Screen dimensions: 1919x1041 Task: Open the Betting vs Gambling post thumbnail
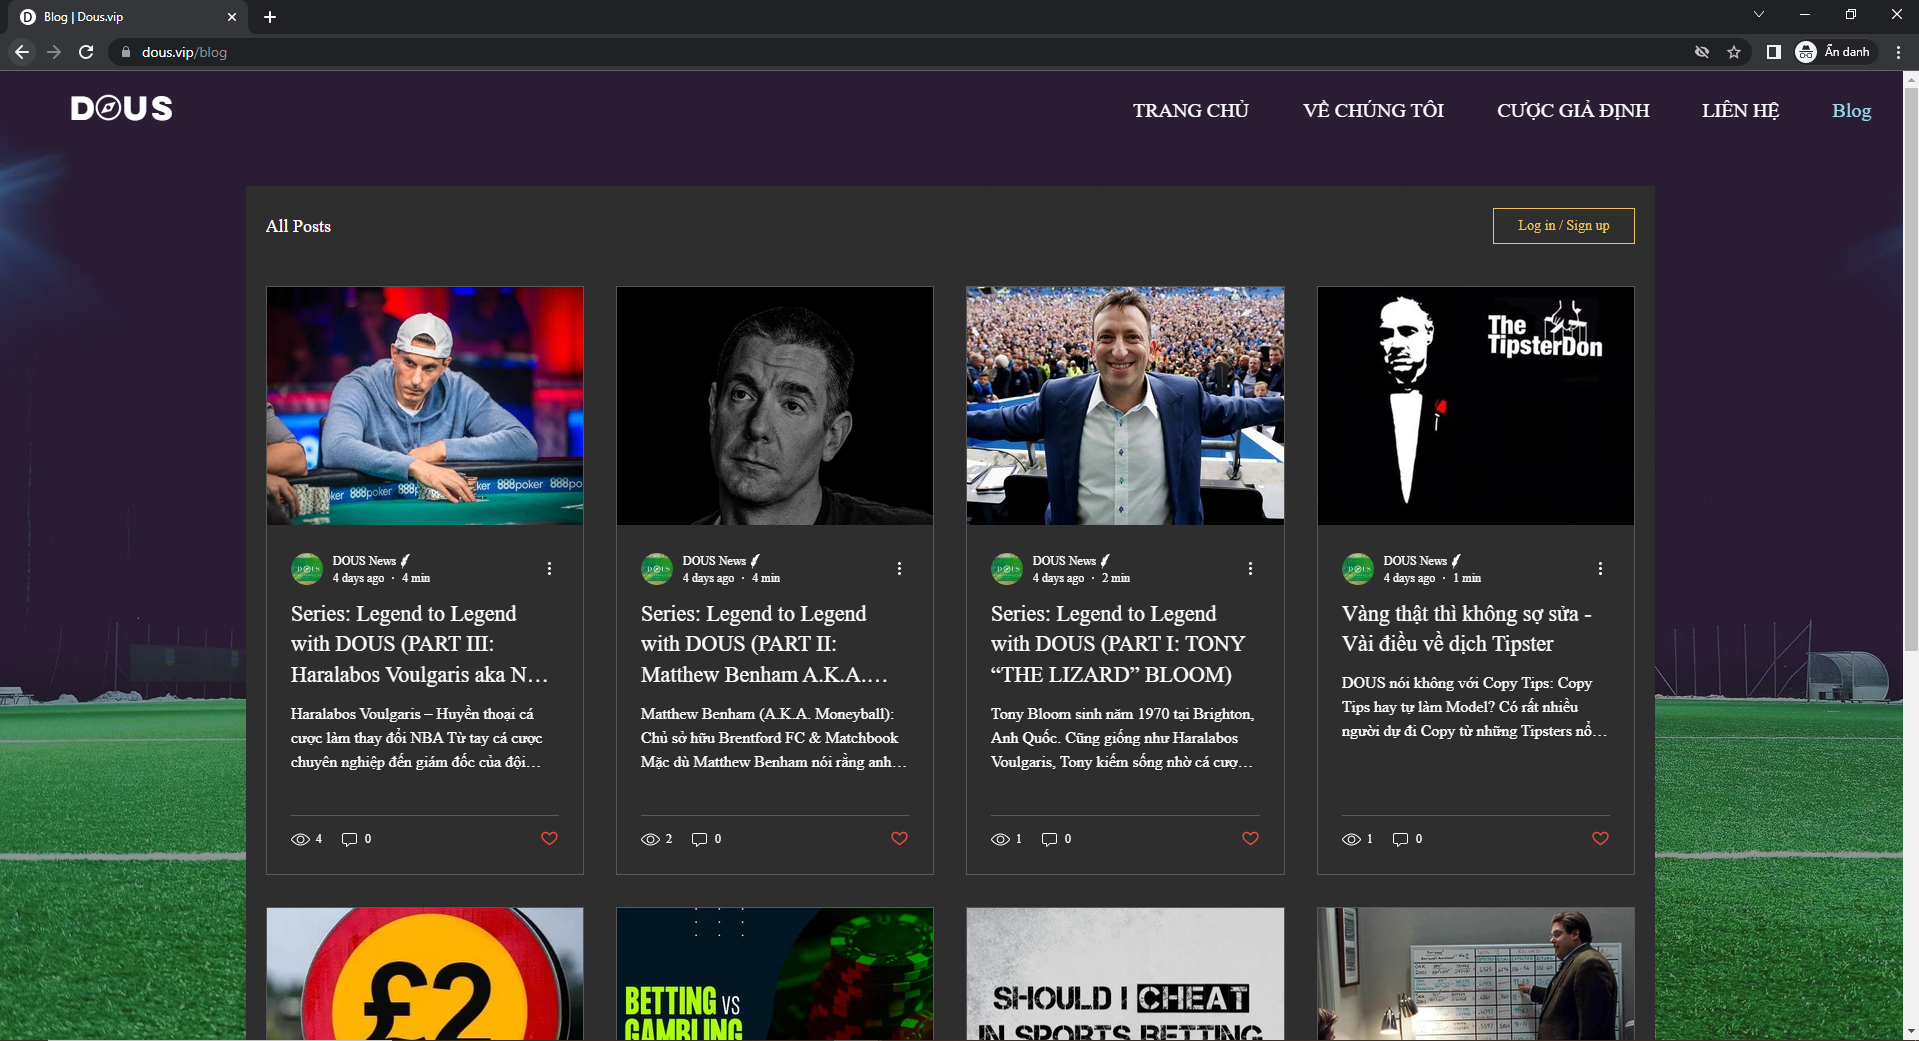[775, 974]
